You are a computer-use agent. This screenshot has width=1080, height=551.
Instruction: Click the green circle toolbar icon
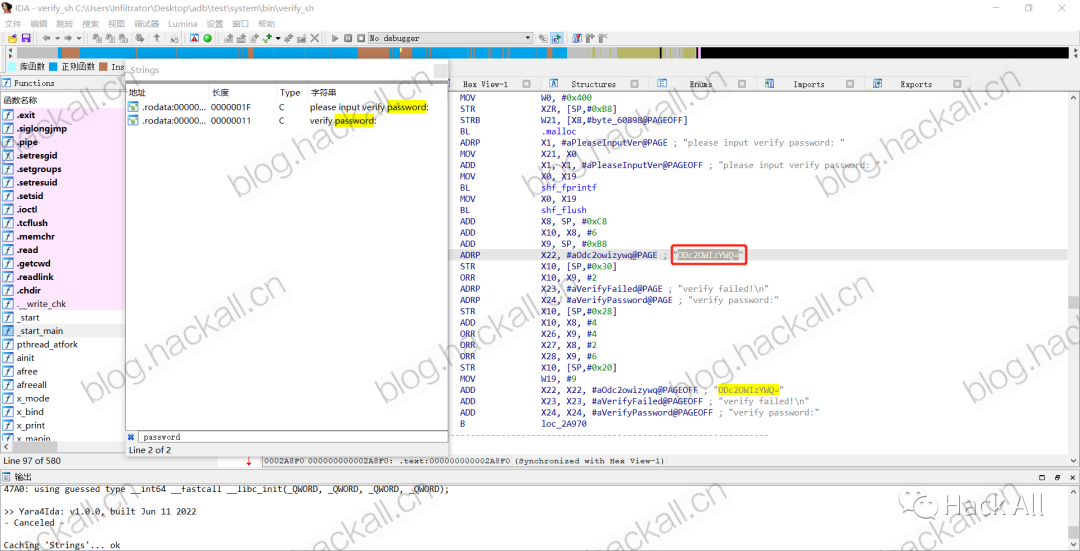[207, 38]
